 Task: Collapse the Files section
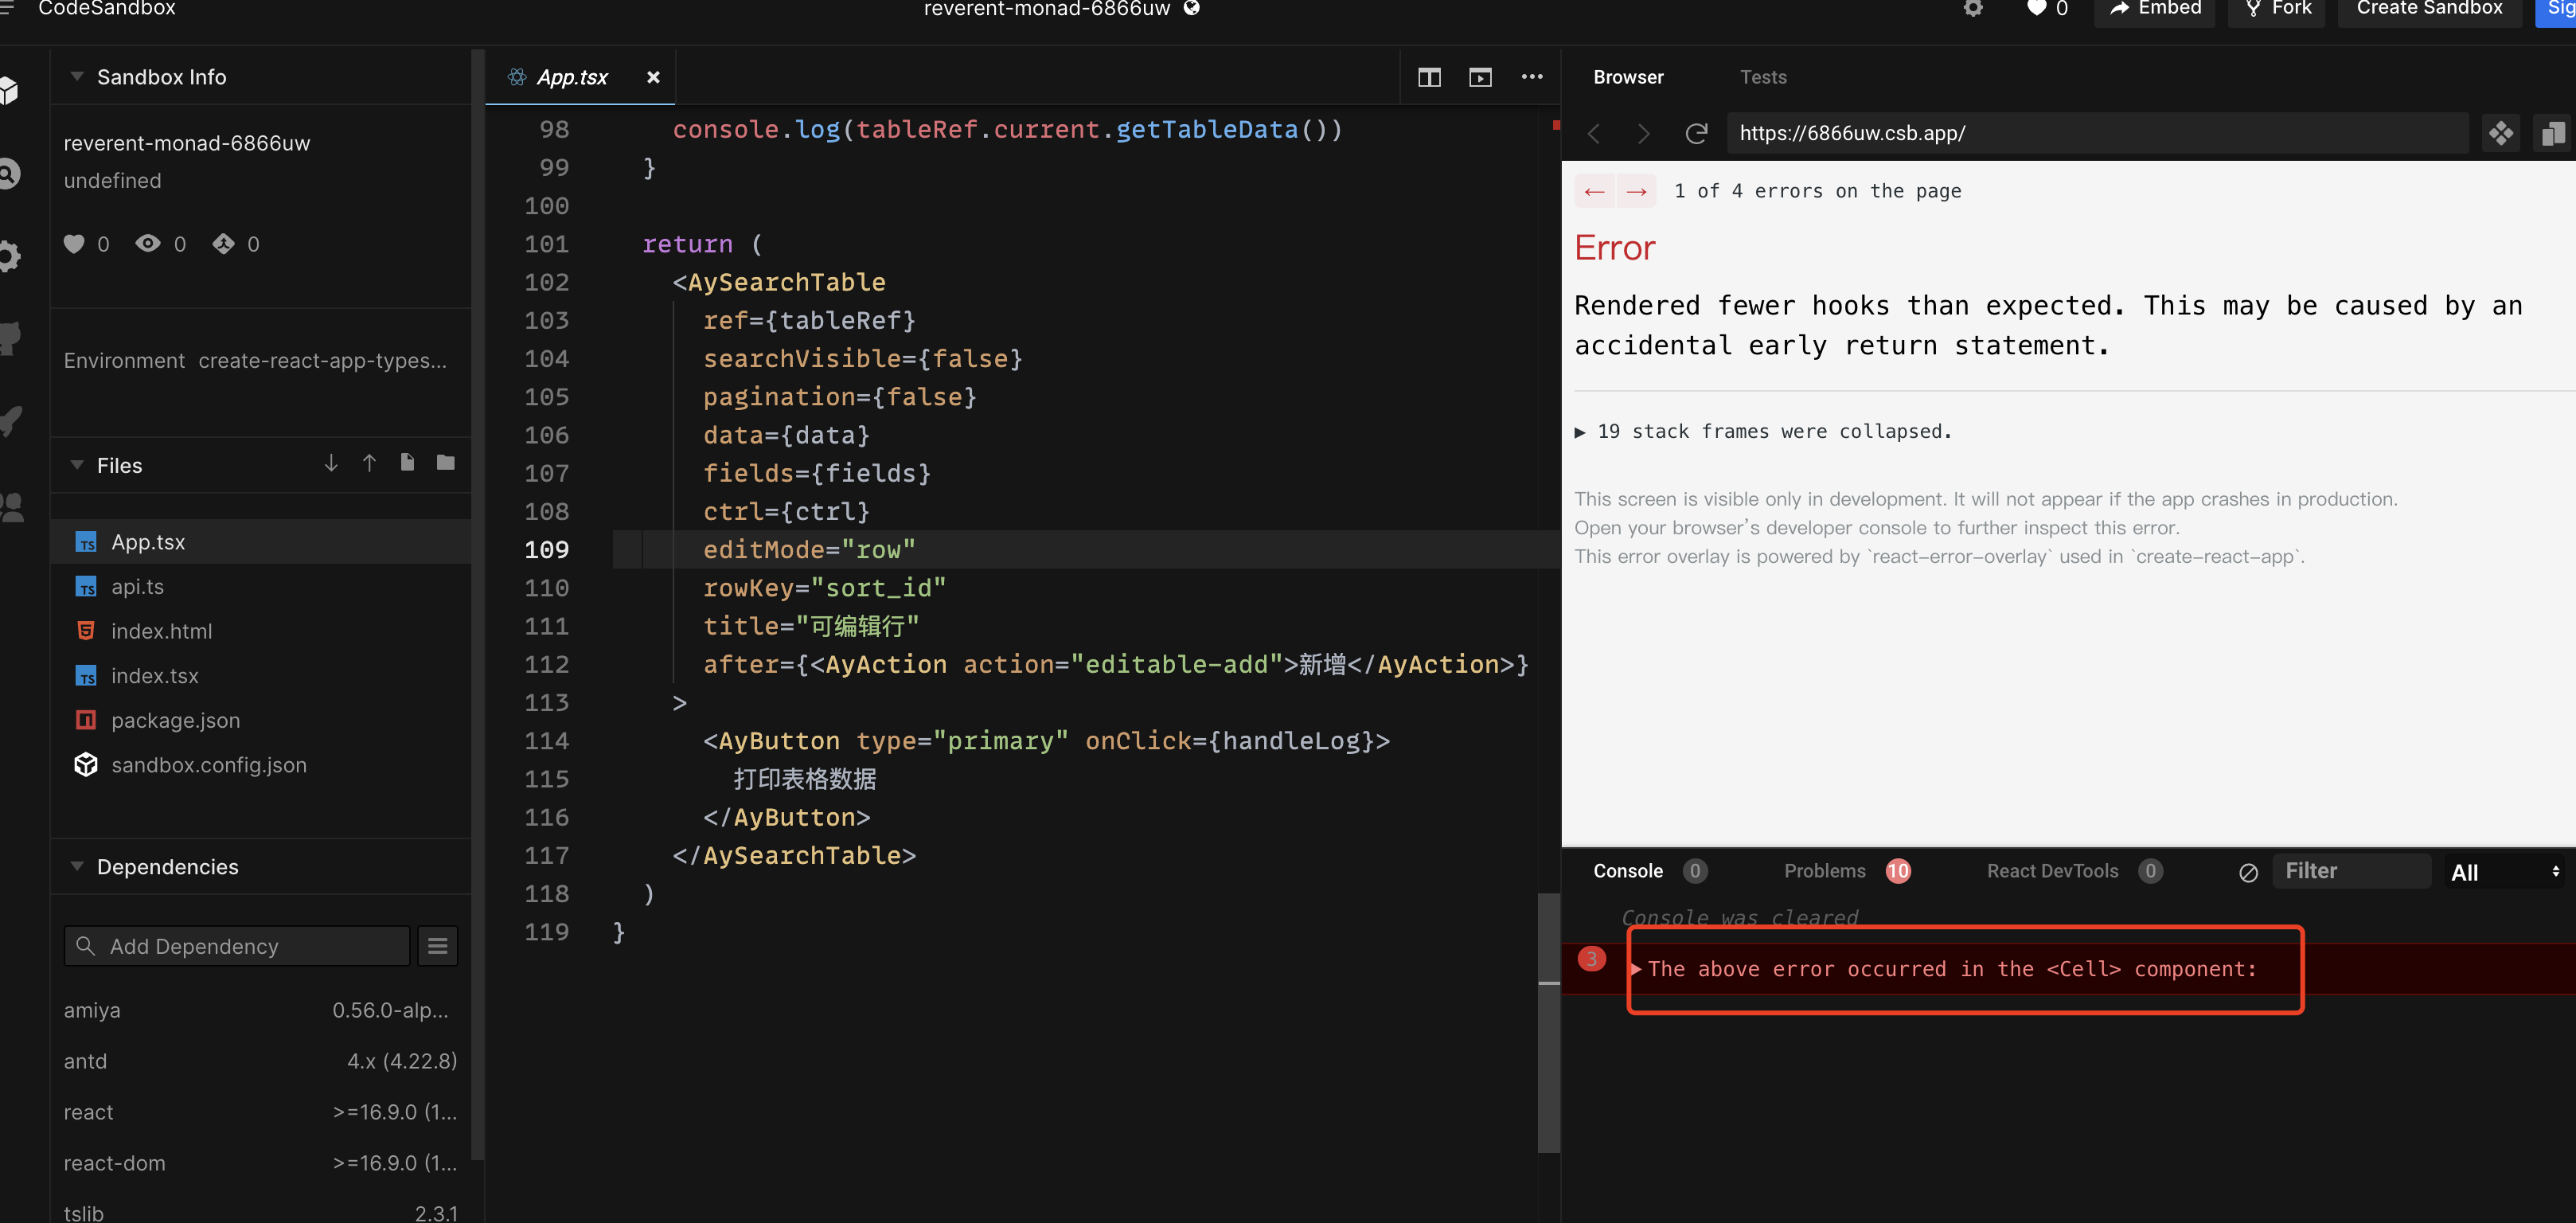77,465
